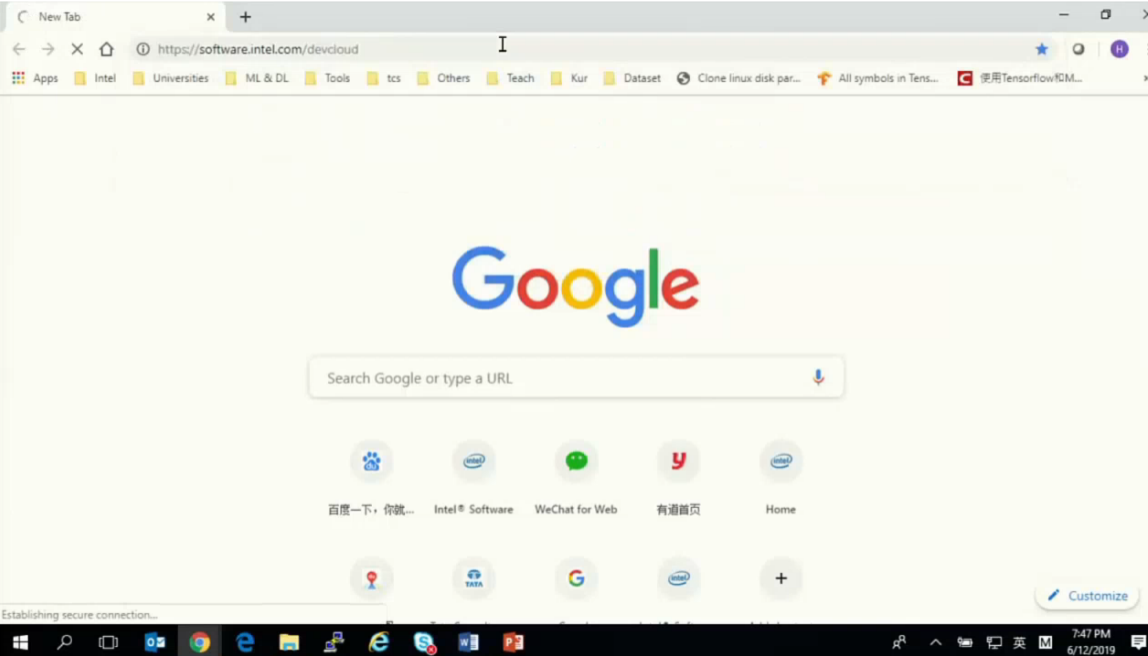This screenshot has width=1148, height=656.
Task: Open the Dataset bookmarks folder
Action: click(633, 78)
